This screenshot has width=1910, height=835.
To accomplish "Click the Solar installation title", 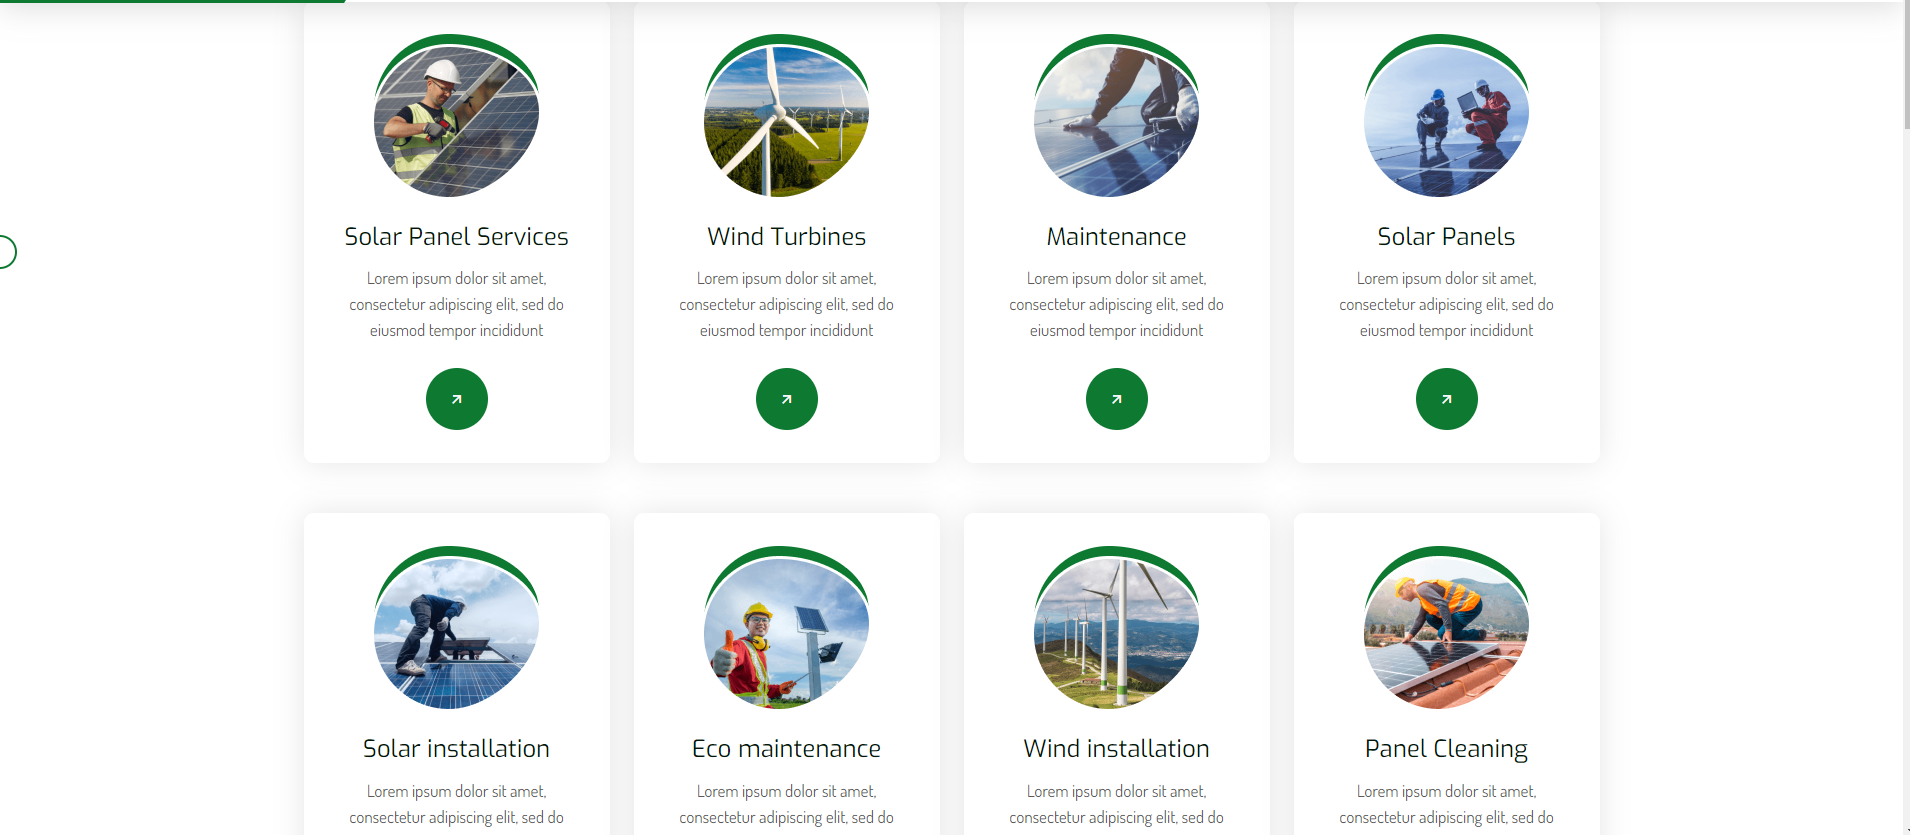I will [x=456, y=749].
